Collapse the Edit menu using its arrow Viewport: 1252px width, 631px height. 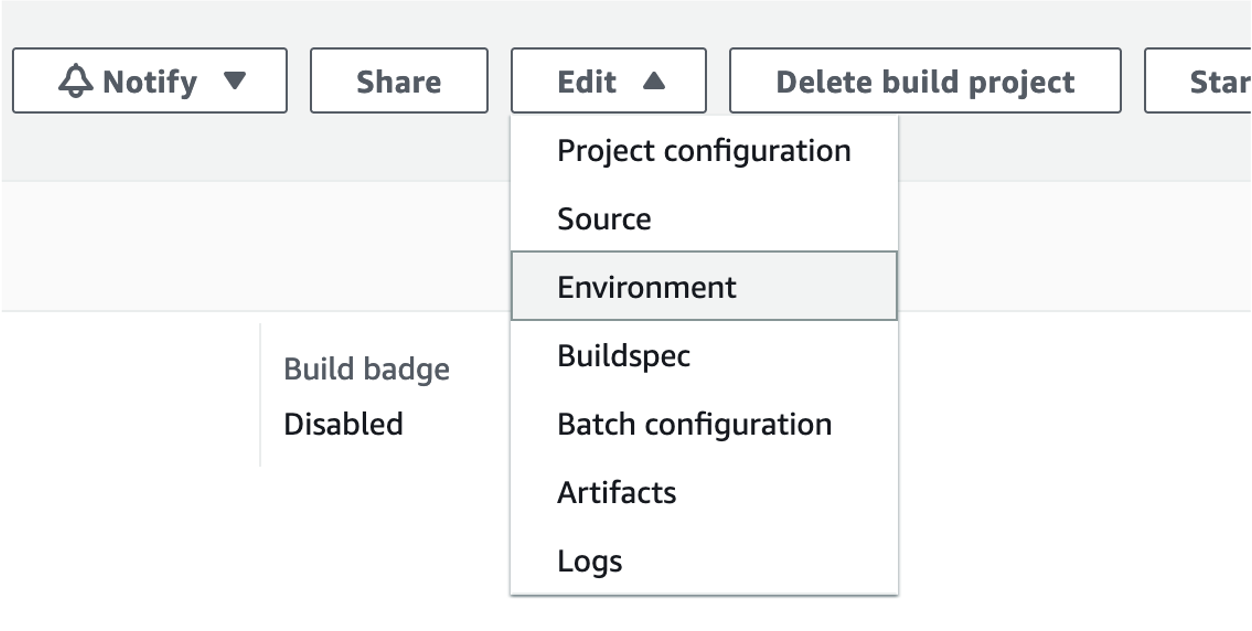tap(654, 81)
